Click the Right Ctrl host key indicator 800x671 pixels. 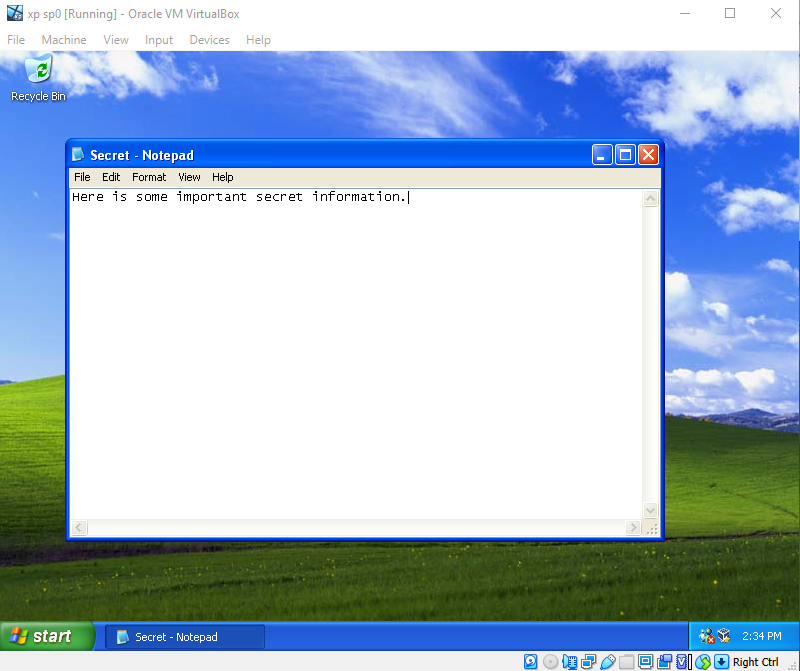[756, 662]
